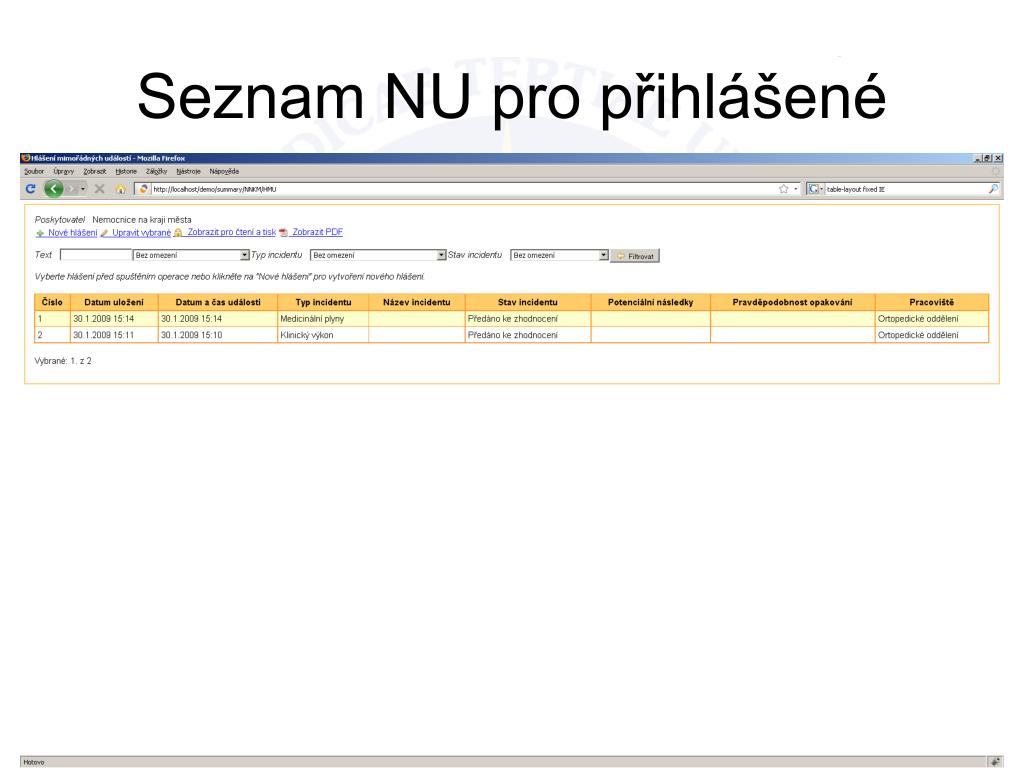Bookmark the page with the star icon
Viewport: 1024px width, 768px height.
pyautogui.click(x=784, y=189)
